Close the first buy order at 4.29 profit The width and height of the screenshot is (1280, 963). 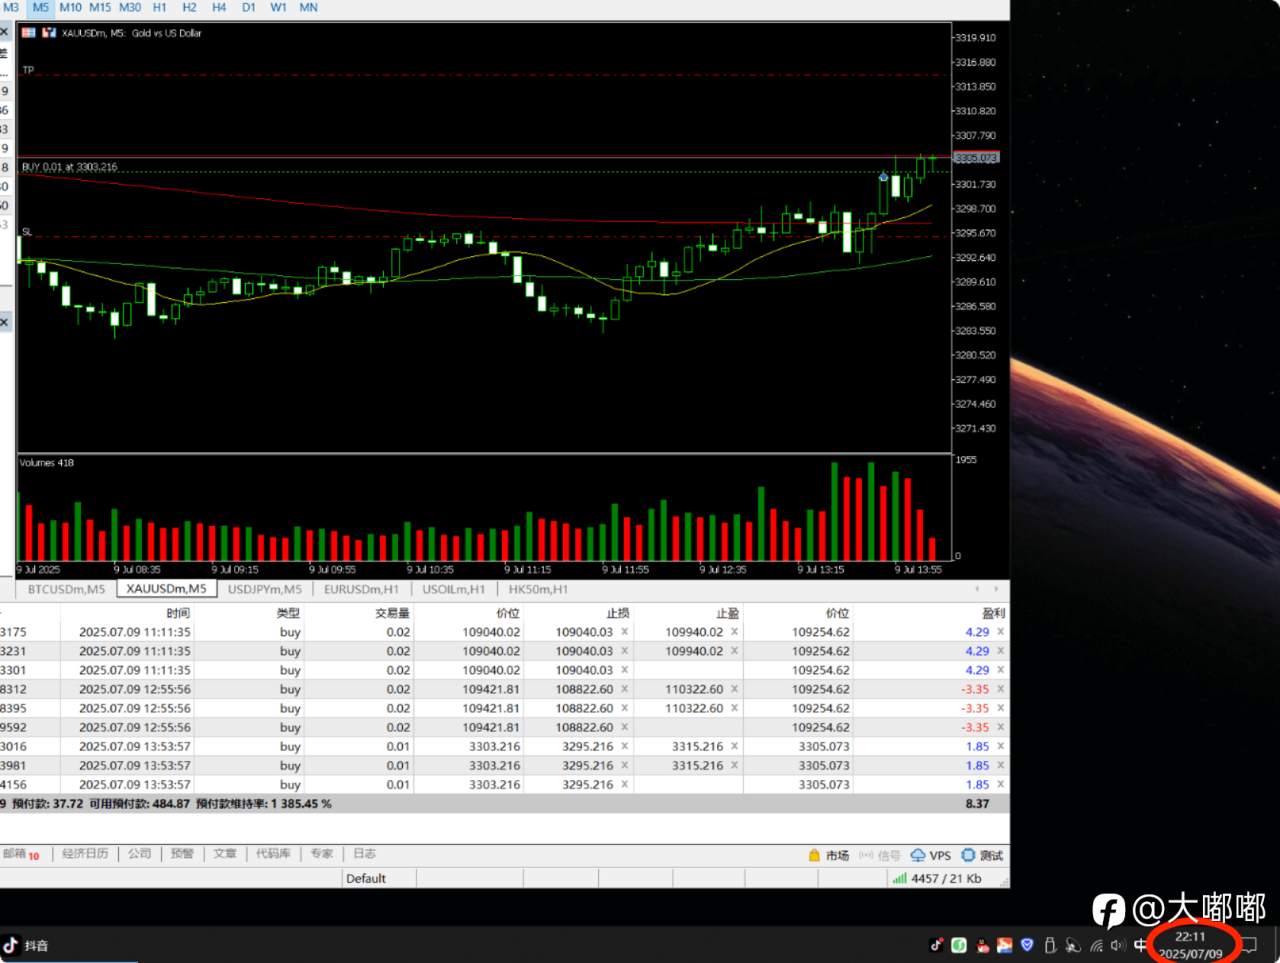click(1000, 632)
